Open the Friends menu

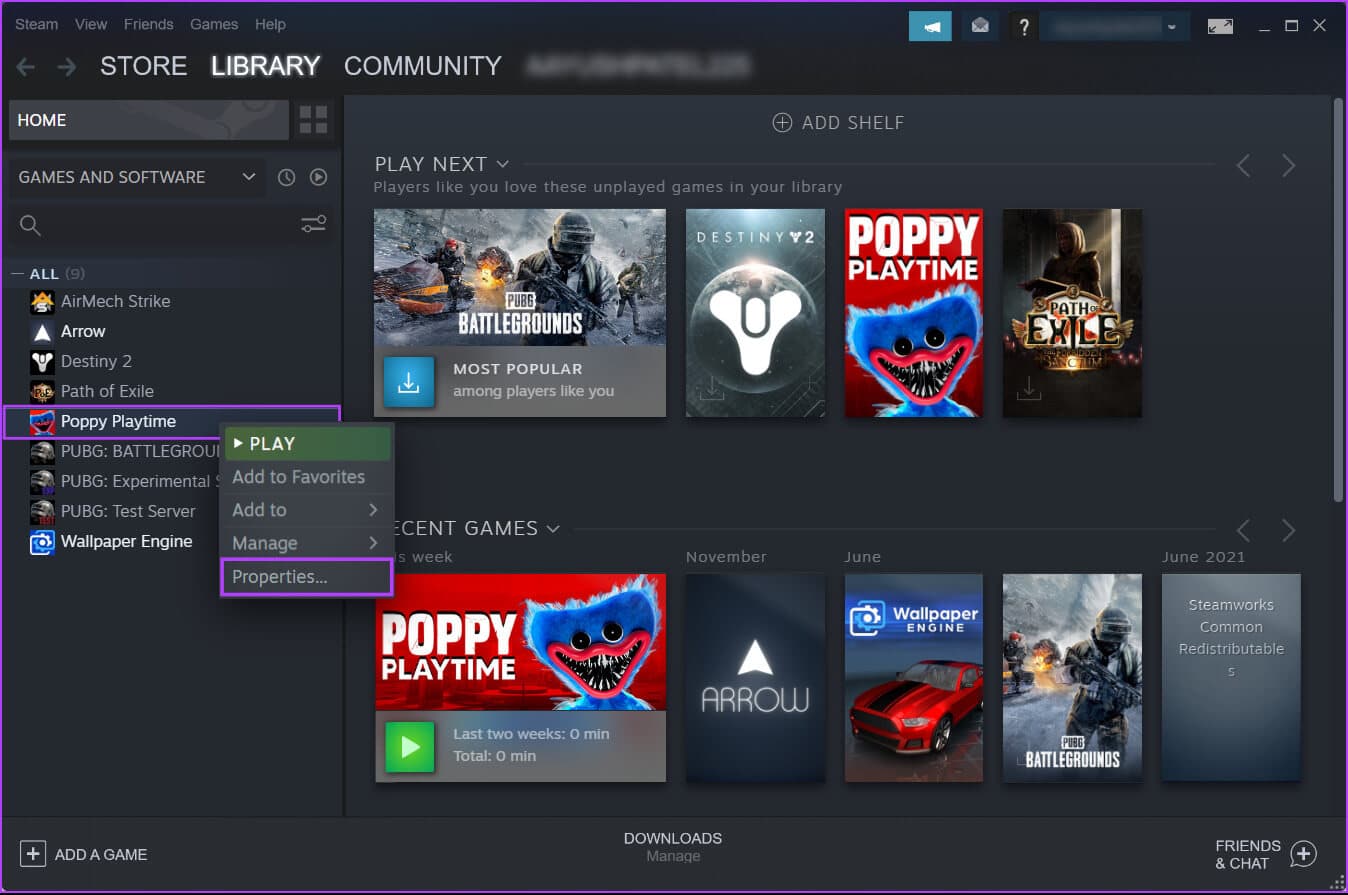(x=149, y=24)
